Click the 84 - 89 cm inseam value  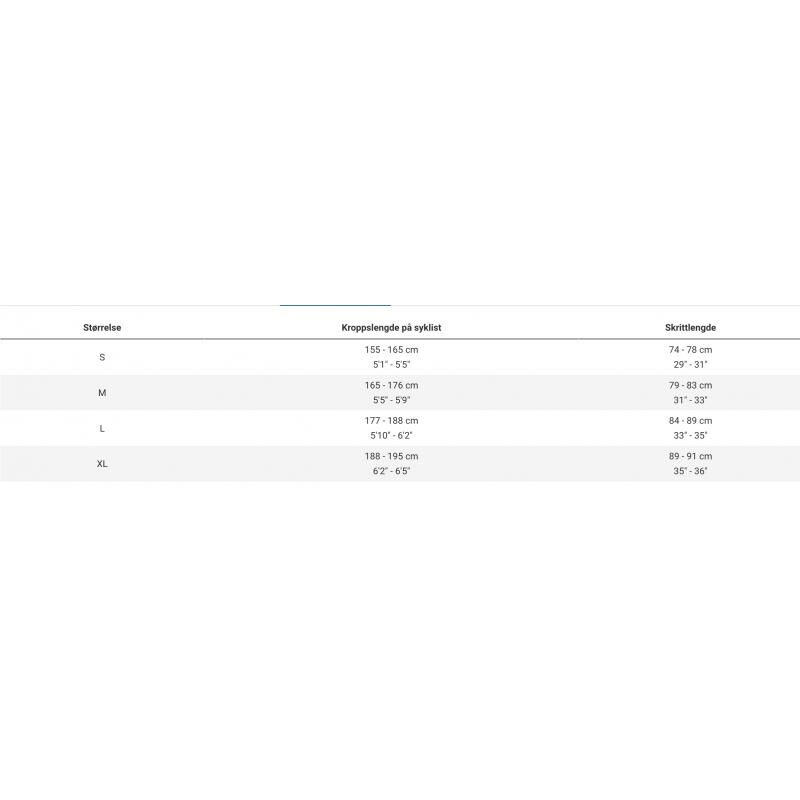690,421
